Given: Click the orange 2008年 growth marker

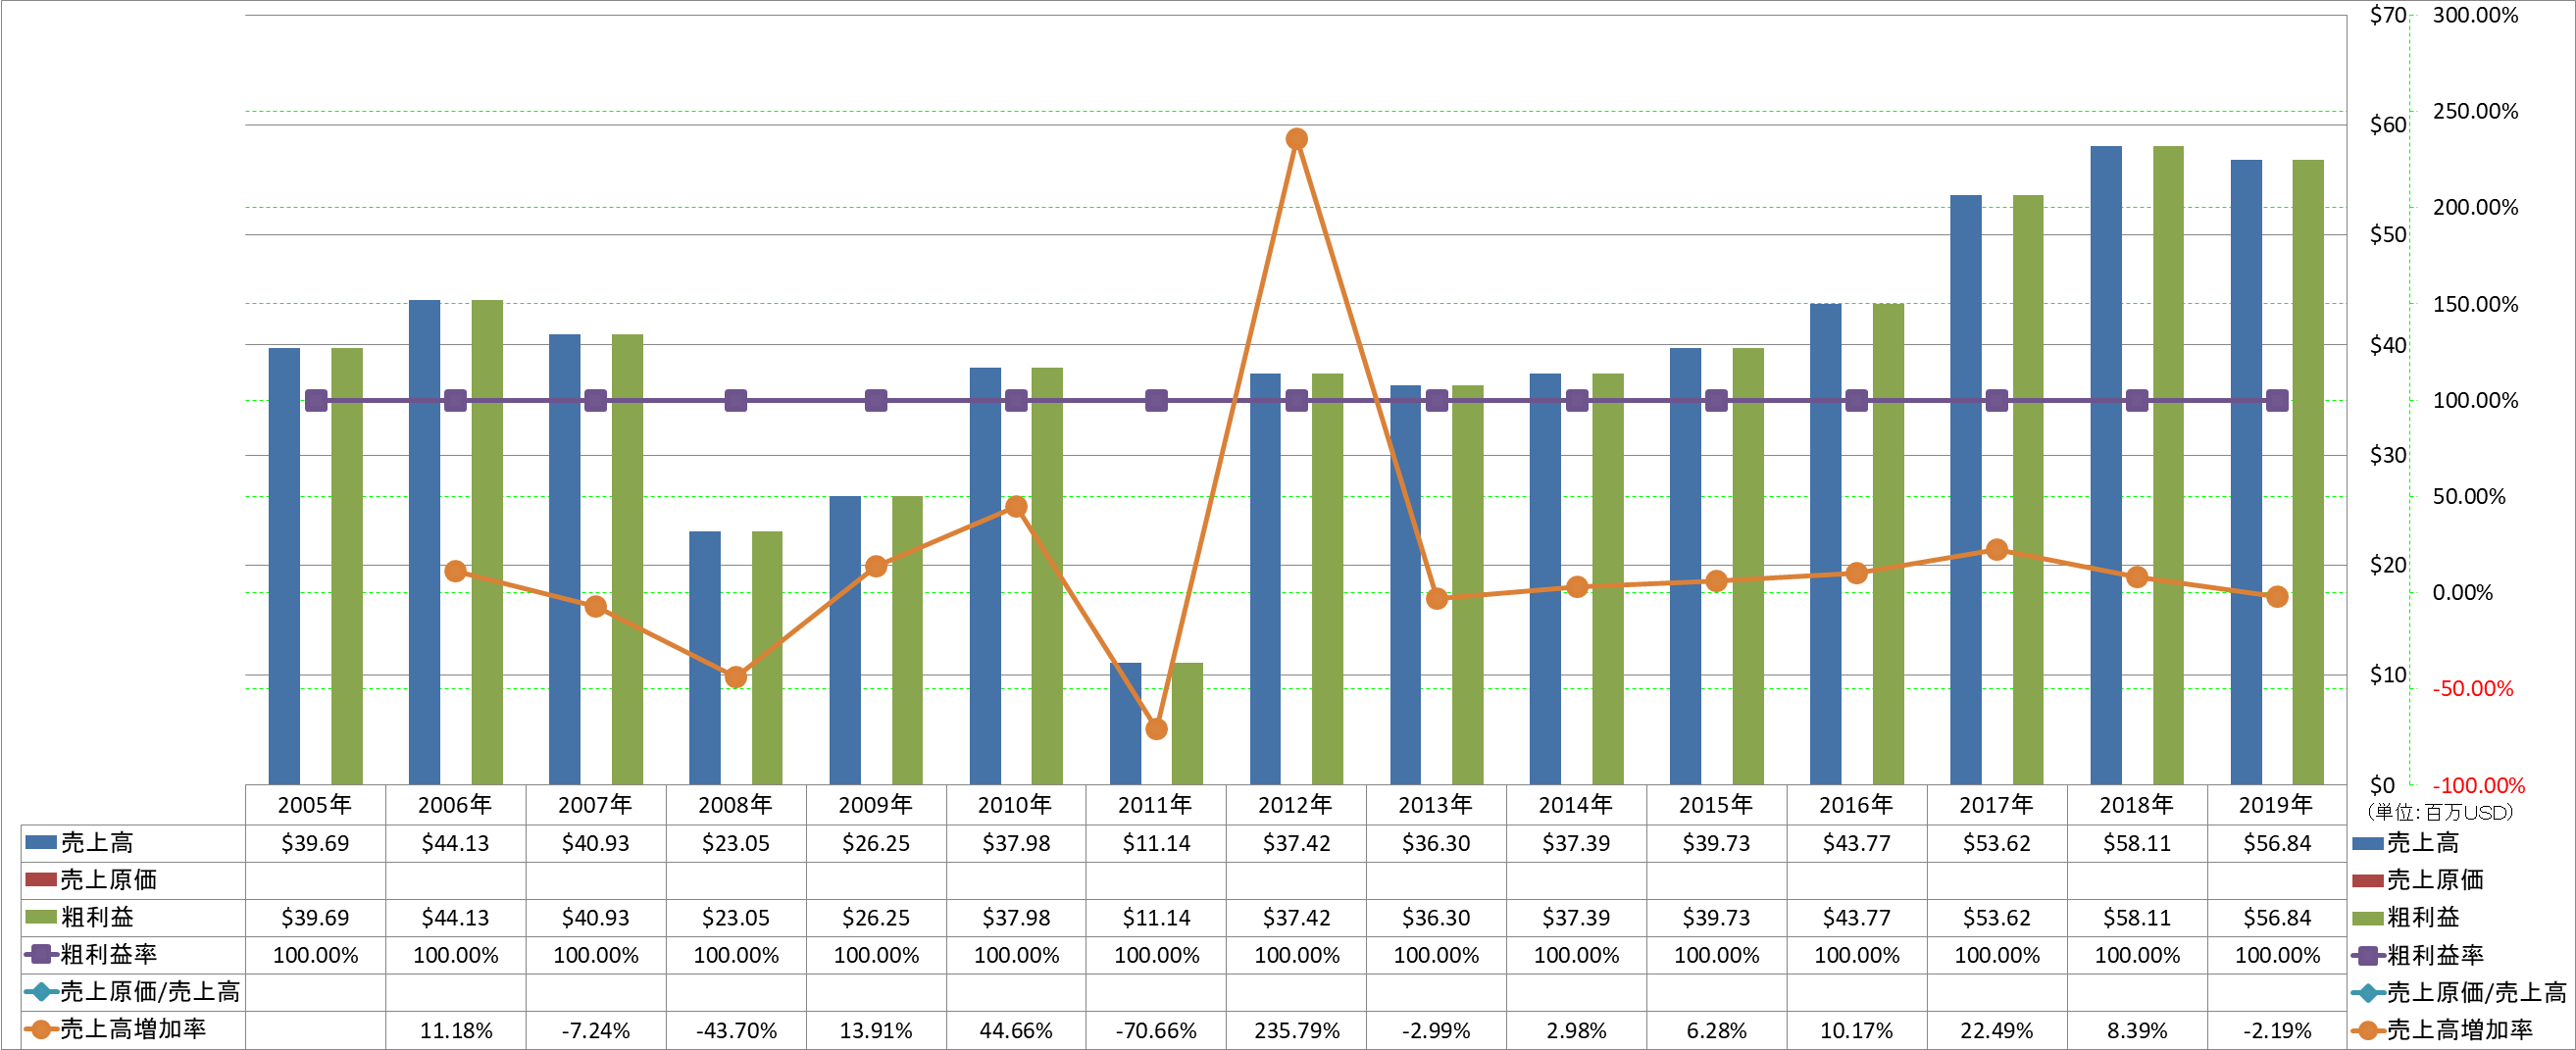Looking at the screenshot, I should click(x=735, y=677).
